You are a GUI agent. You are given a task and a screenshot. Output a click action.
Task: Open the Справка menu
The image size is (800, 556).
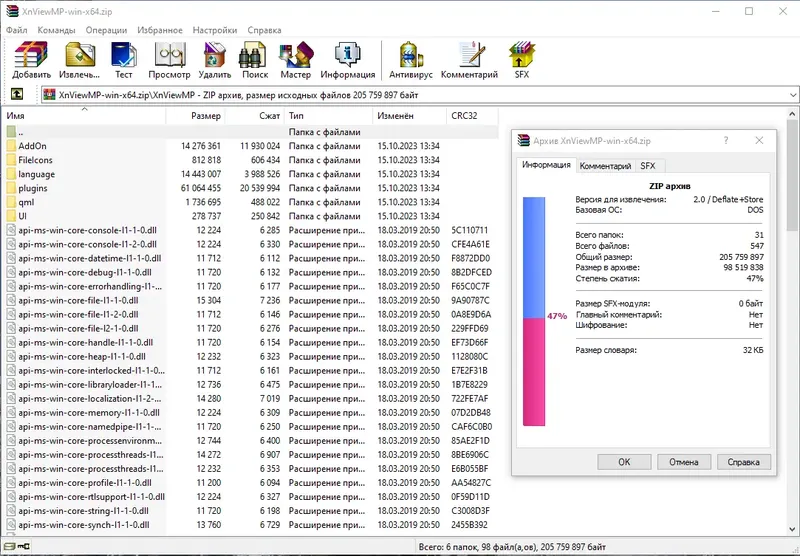click(264, 30)
